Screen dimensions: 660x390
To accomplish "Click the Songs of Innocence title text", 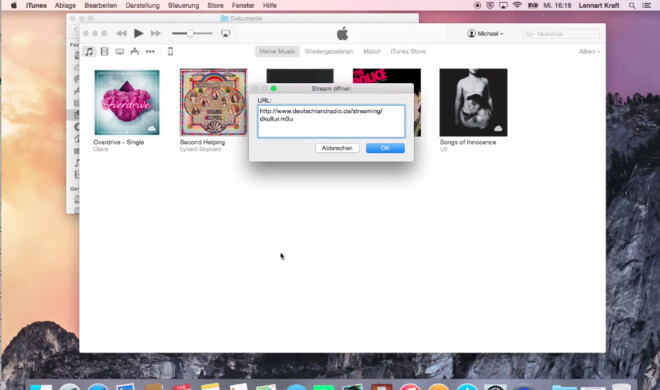I will point(468,142).
